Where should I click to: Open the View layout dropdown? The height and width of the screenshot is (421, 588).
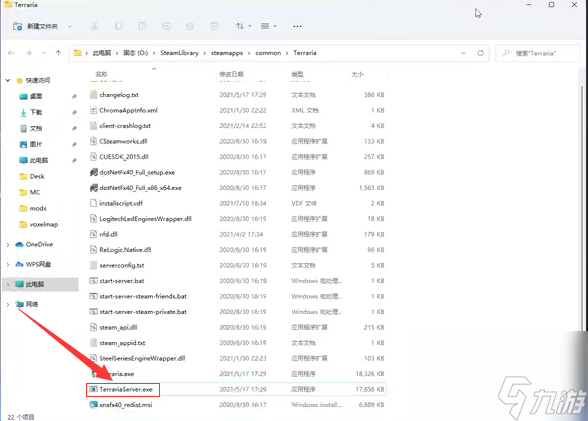click(269, 26)
